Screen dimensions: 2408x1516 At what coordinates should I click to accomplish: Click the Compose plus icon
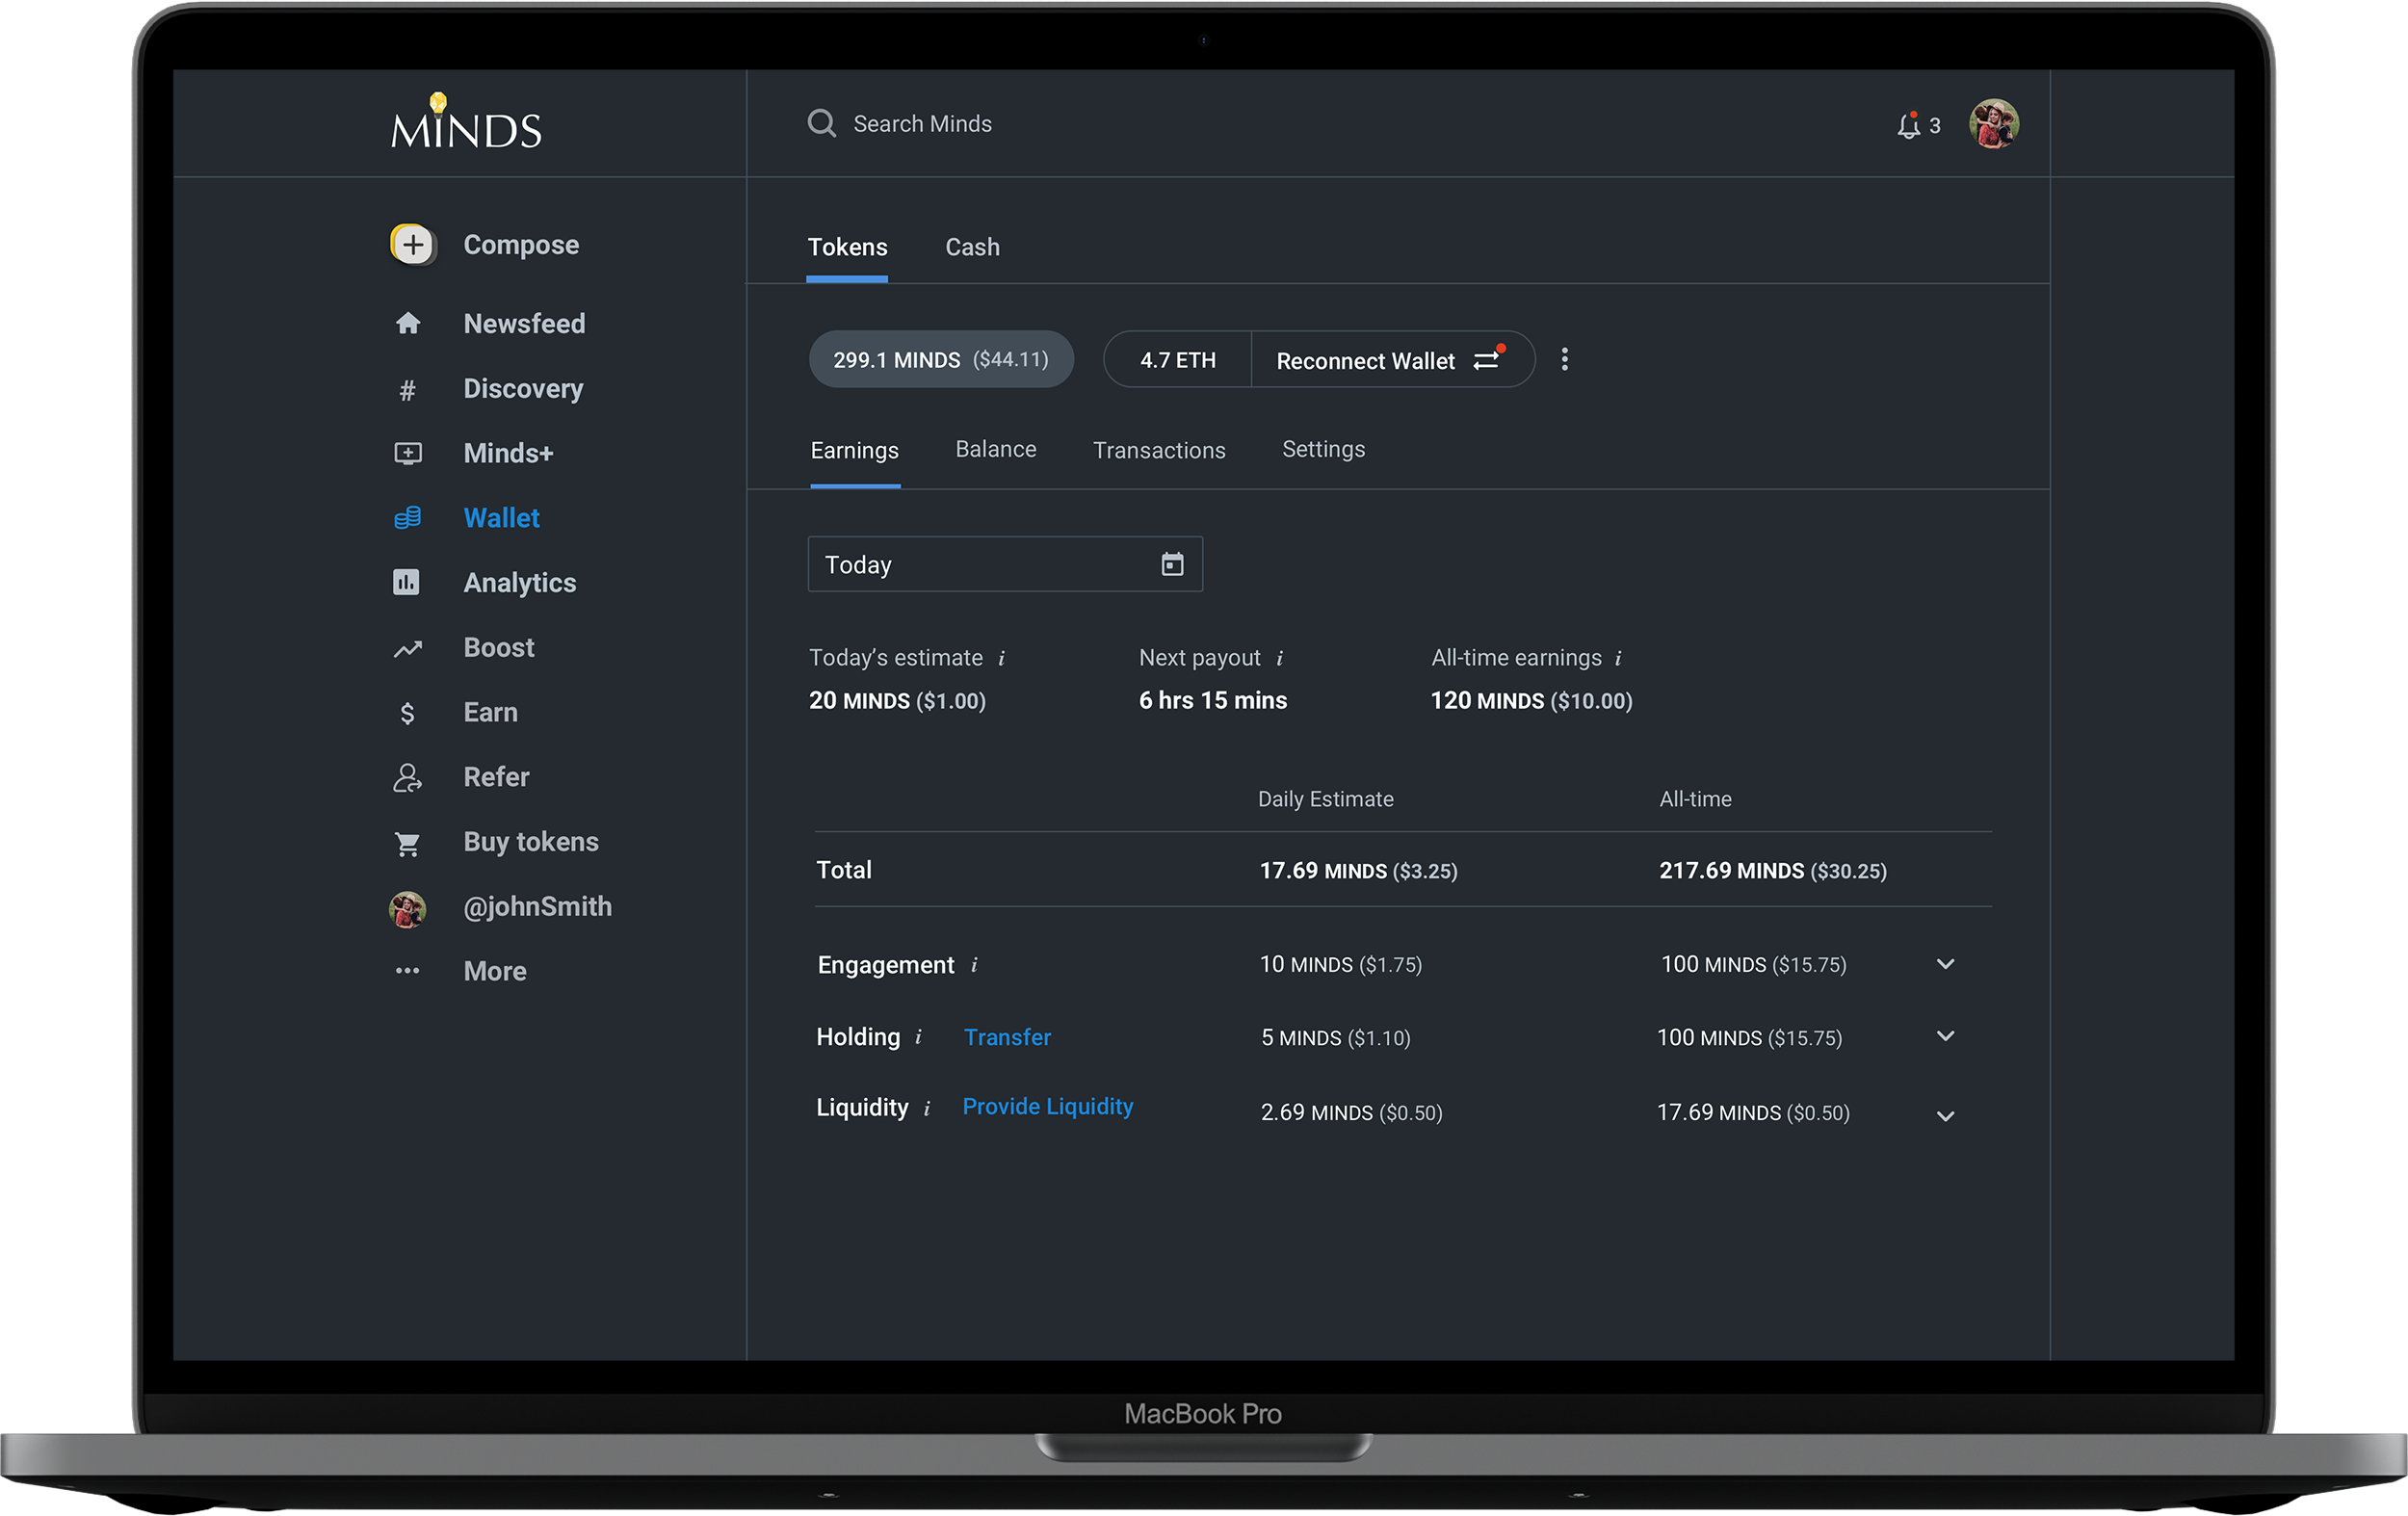(412, 245)
